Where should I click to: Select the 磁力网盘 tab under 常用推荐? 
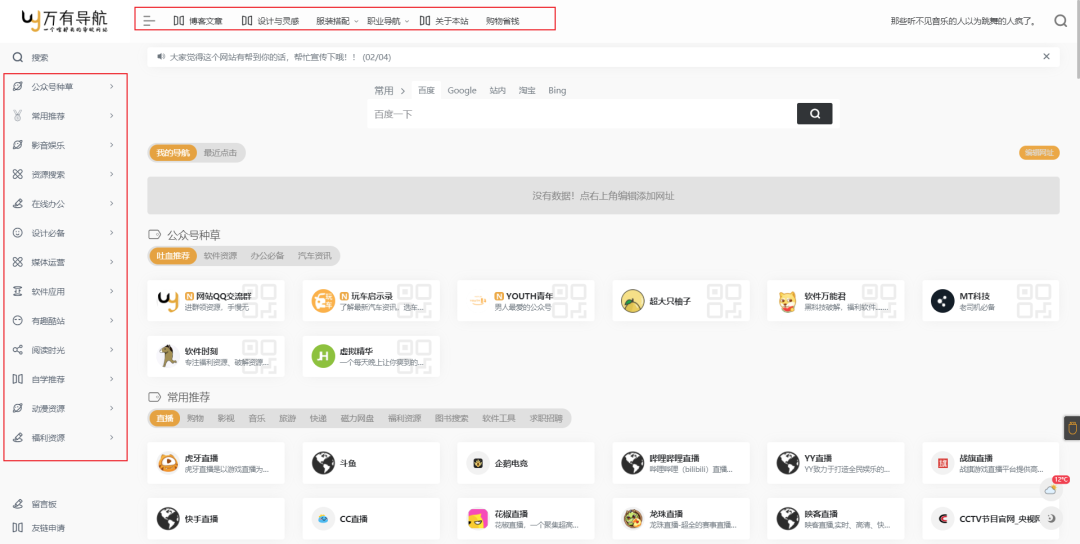tap(357, 418)
